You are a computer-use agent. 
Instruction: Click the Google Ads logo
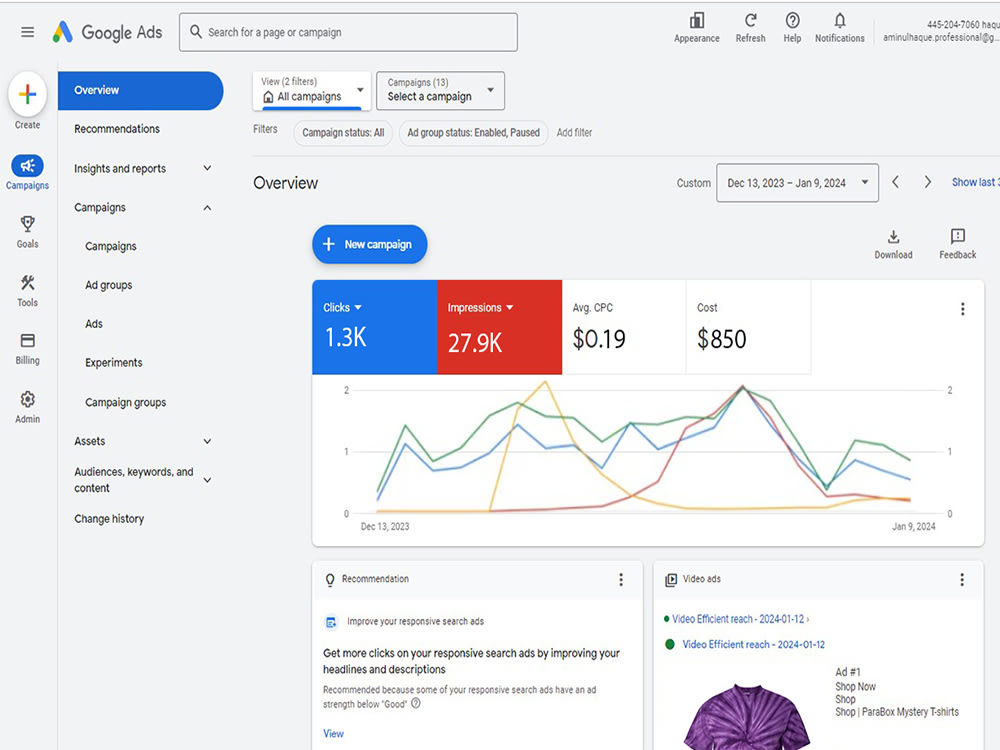(107, 32)
